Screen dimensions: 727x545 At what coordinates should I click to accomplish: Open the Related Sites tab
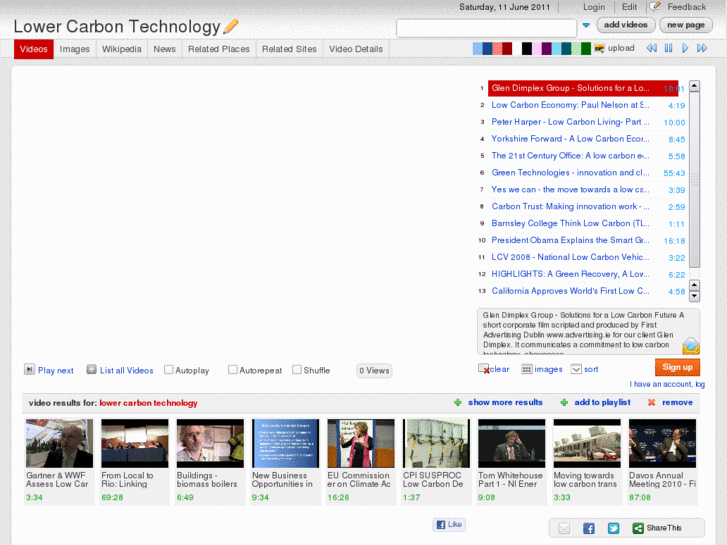click(289, 49)
